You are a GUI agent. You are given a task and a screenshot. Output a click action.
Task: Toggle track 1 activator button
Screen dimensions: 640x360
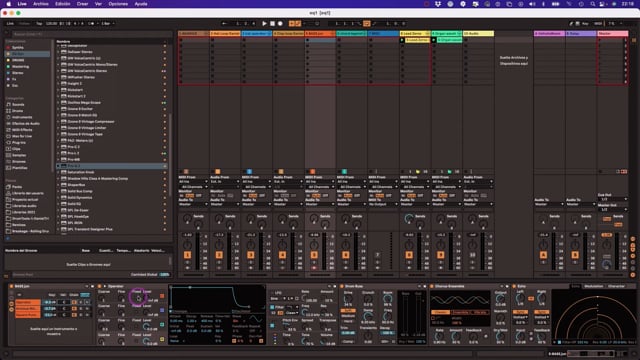pyautogui.click(x=187, y=255)
